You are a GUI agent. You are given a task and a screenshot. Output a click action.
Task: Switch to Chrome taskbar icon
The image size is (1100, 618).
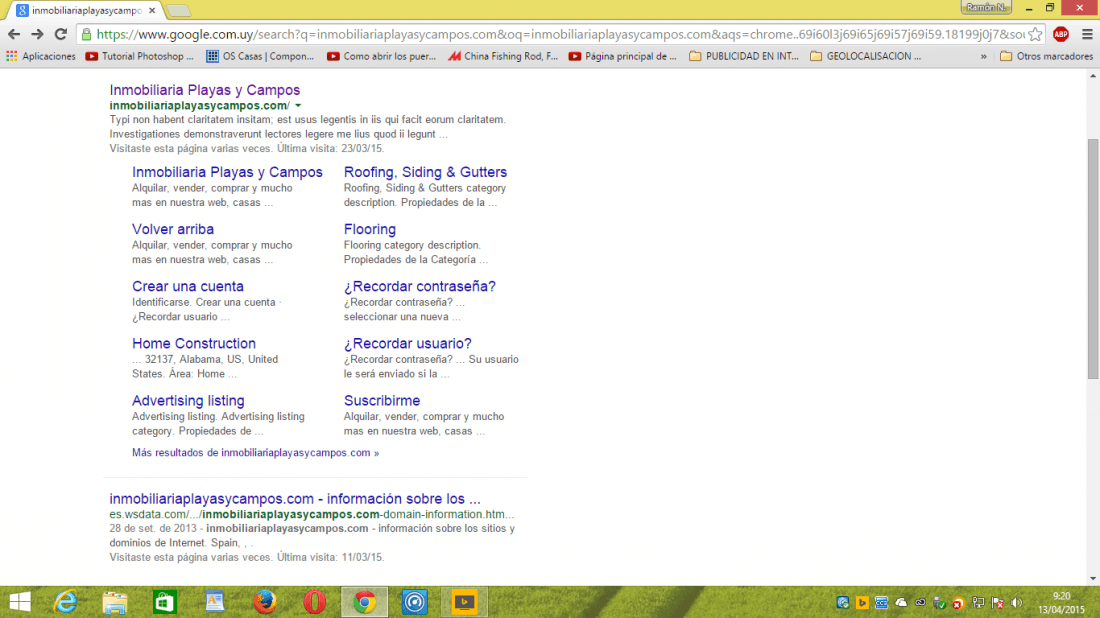[x=364, y=603]
